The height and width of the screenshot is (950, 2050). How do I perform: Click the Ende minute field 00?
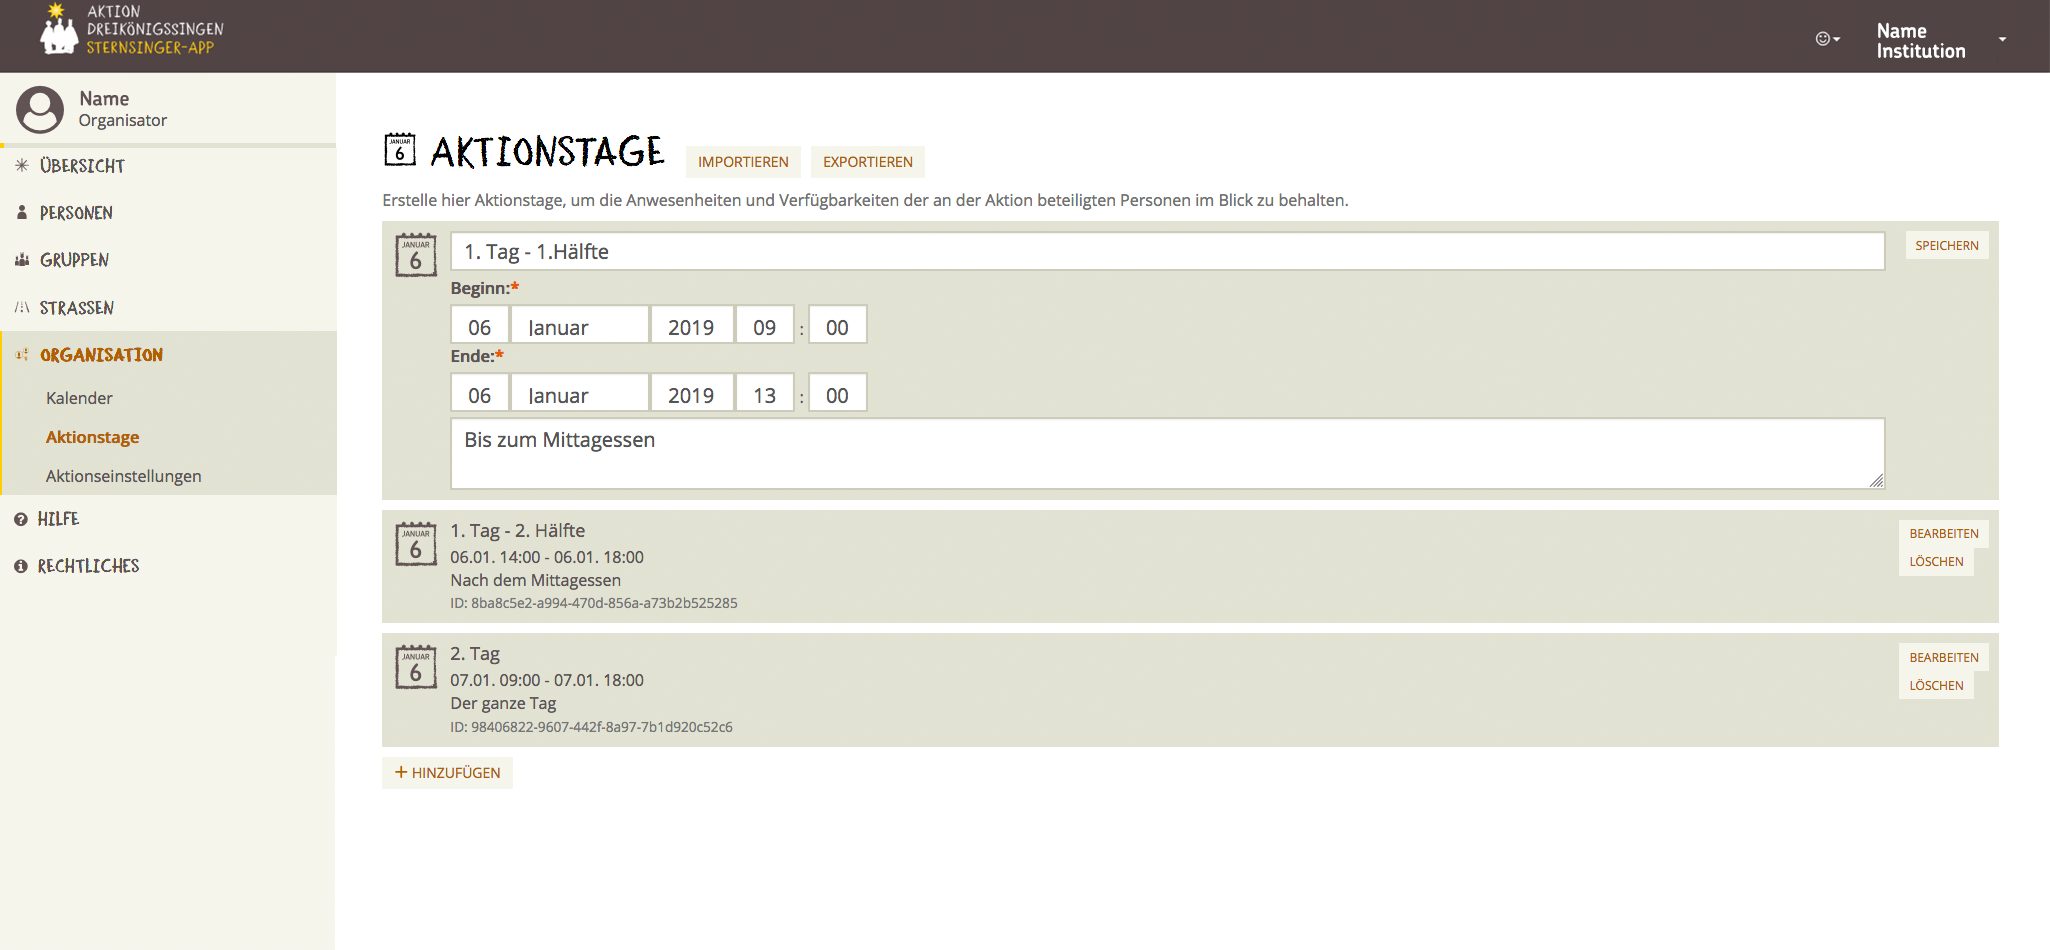(x=837, y=394)
